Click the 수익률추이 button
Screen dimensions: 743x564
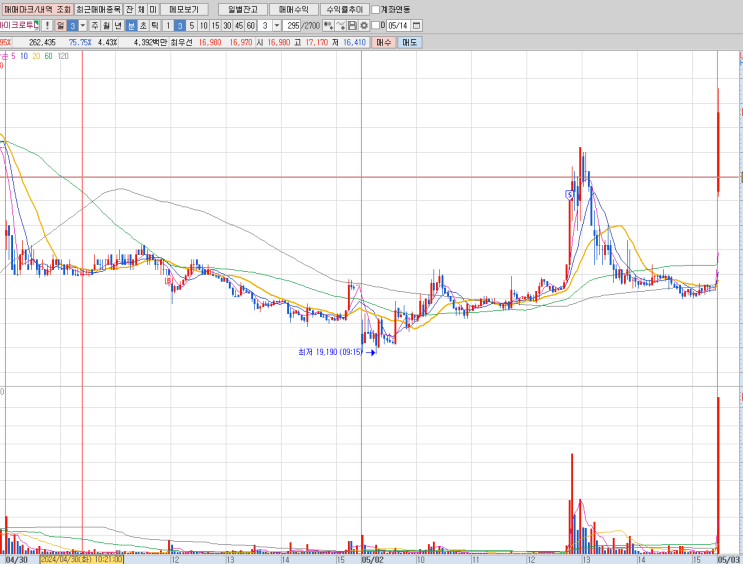pos(344,9)
